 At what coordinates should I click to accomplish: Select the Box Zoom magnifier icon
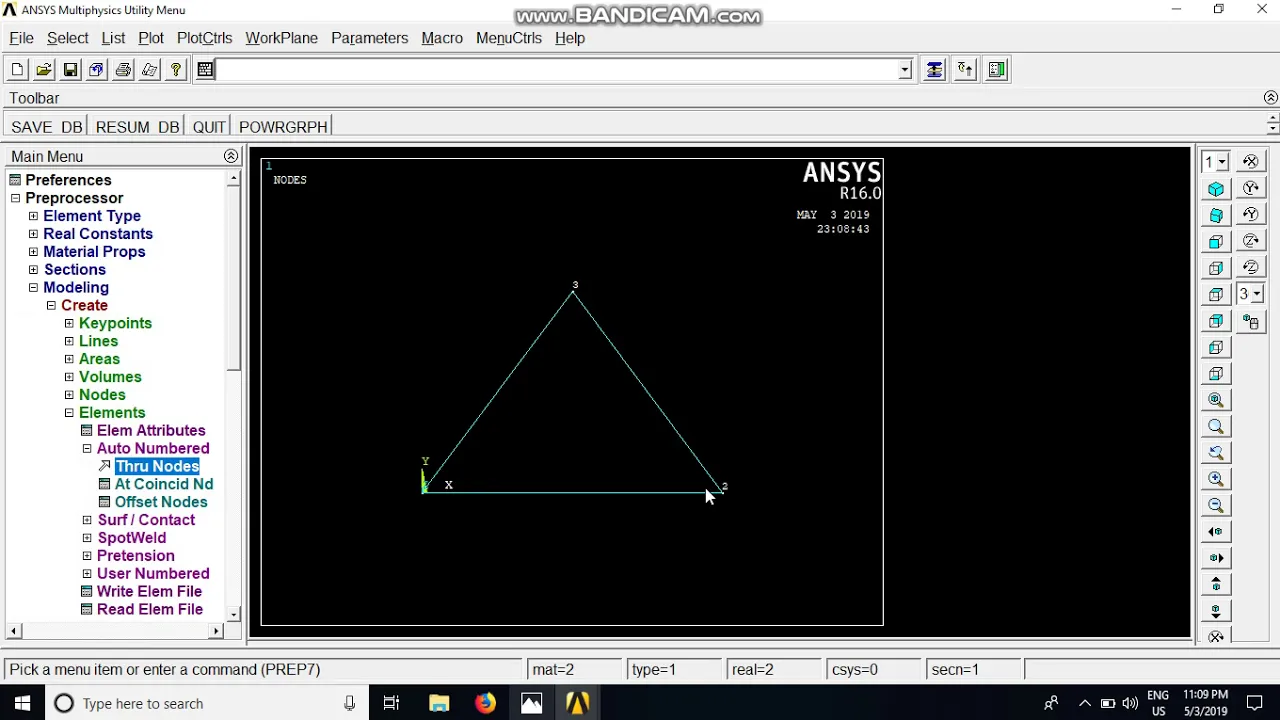[1216, 427]
